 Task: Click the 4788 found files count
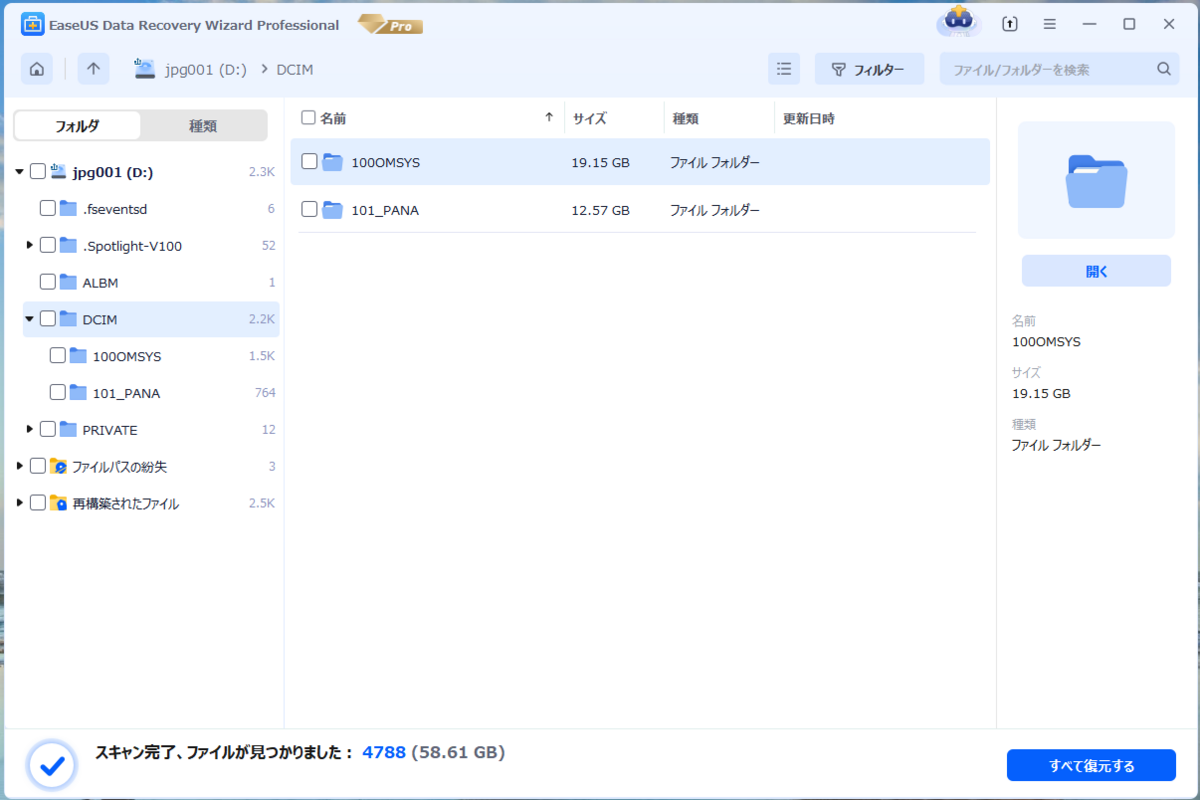point(384,752)
